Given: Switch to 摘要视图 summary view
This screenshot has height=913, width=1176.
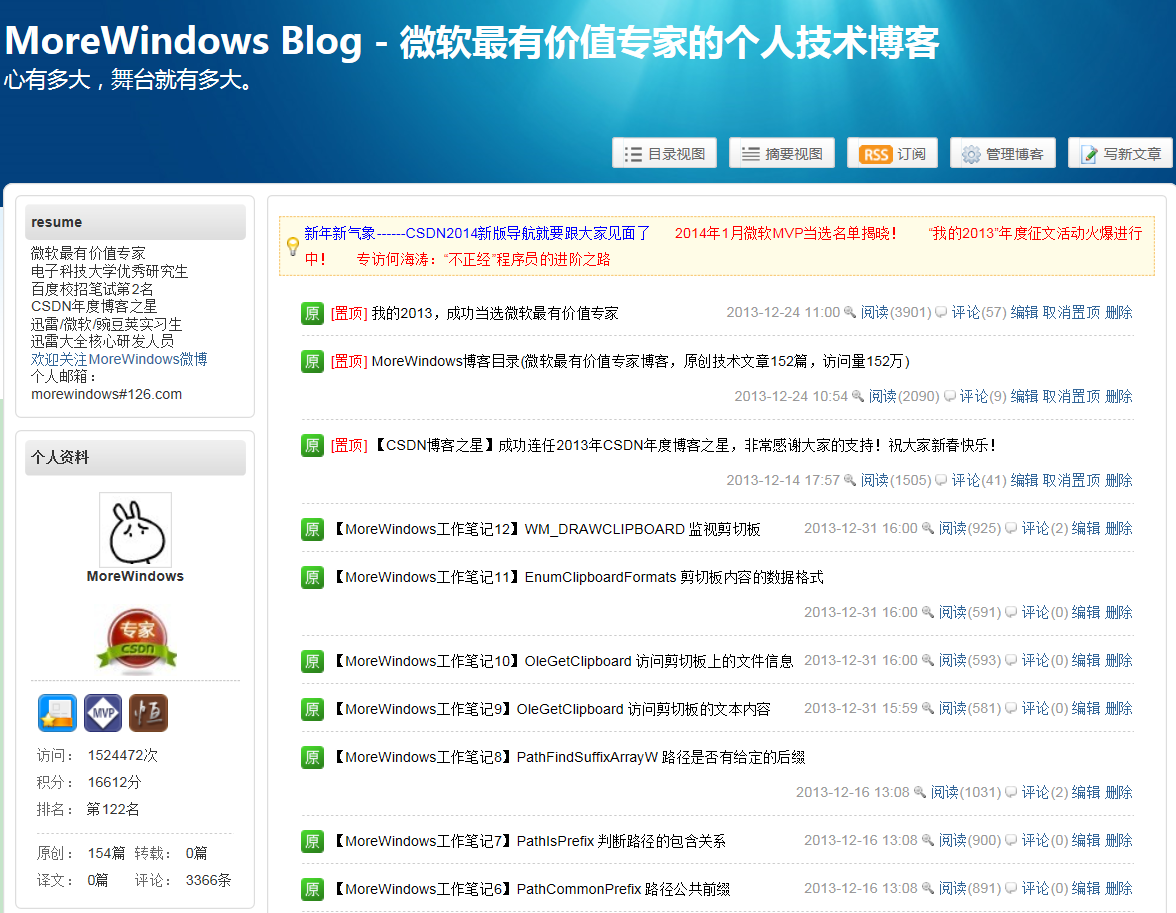Looking at the screenshot, I should point(782,153).
